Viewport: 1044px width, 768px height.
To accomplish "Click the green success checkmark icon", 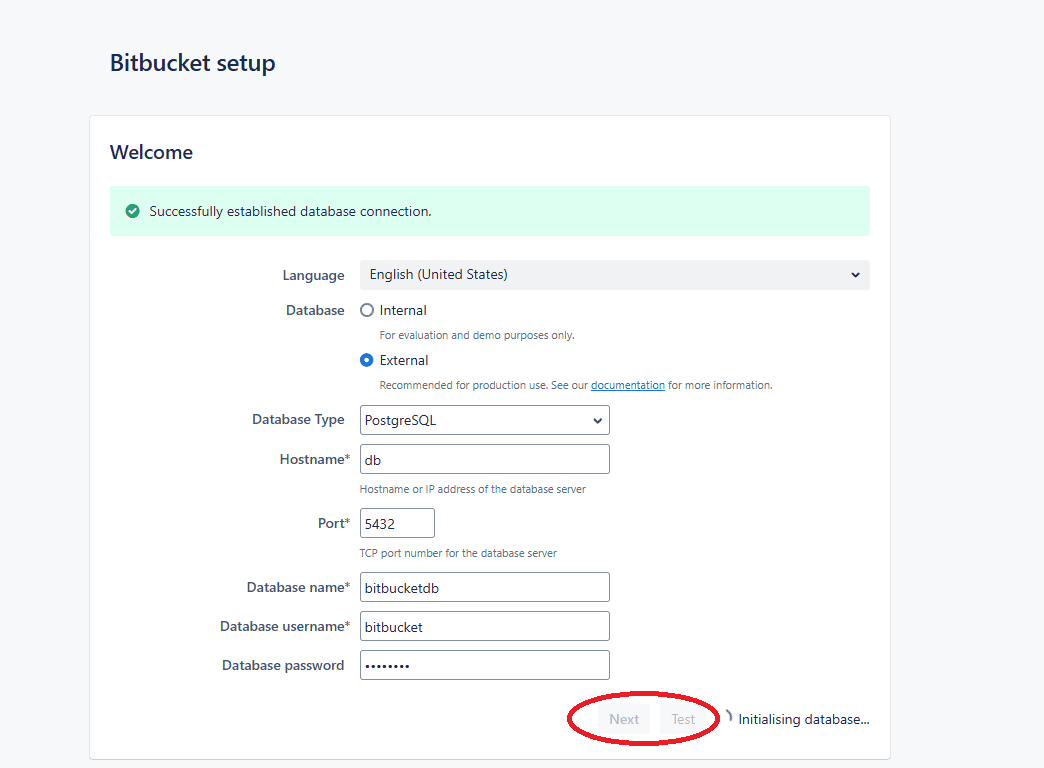I will coord(132,211).
